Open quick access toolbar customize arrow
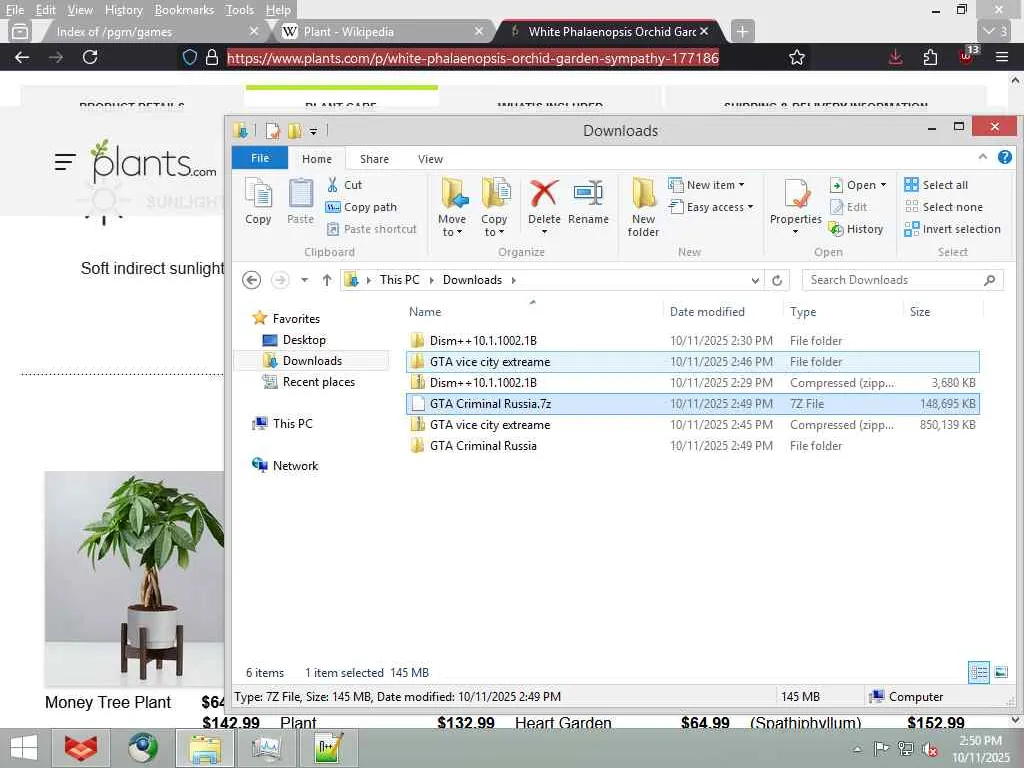 [x=313, y=131]
